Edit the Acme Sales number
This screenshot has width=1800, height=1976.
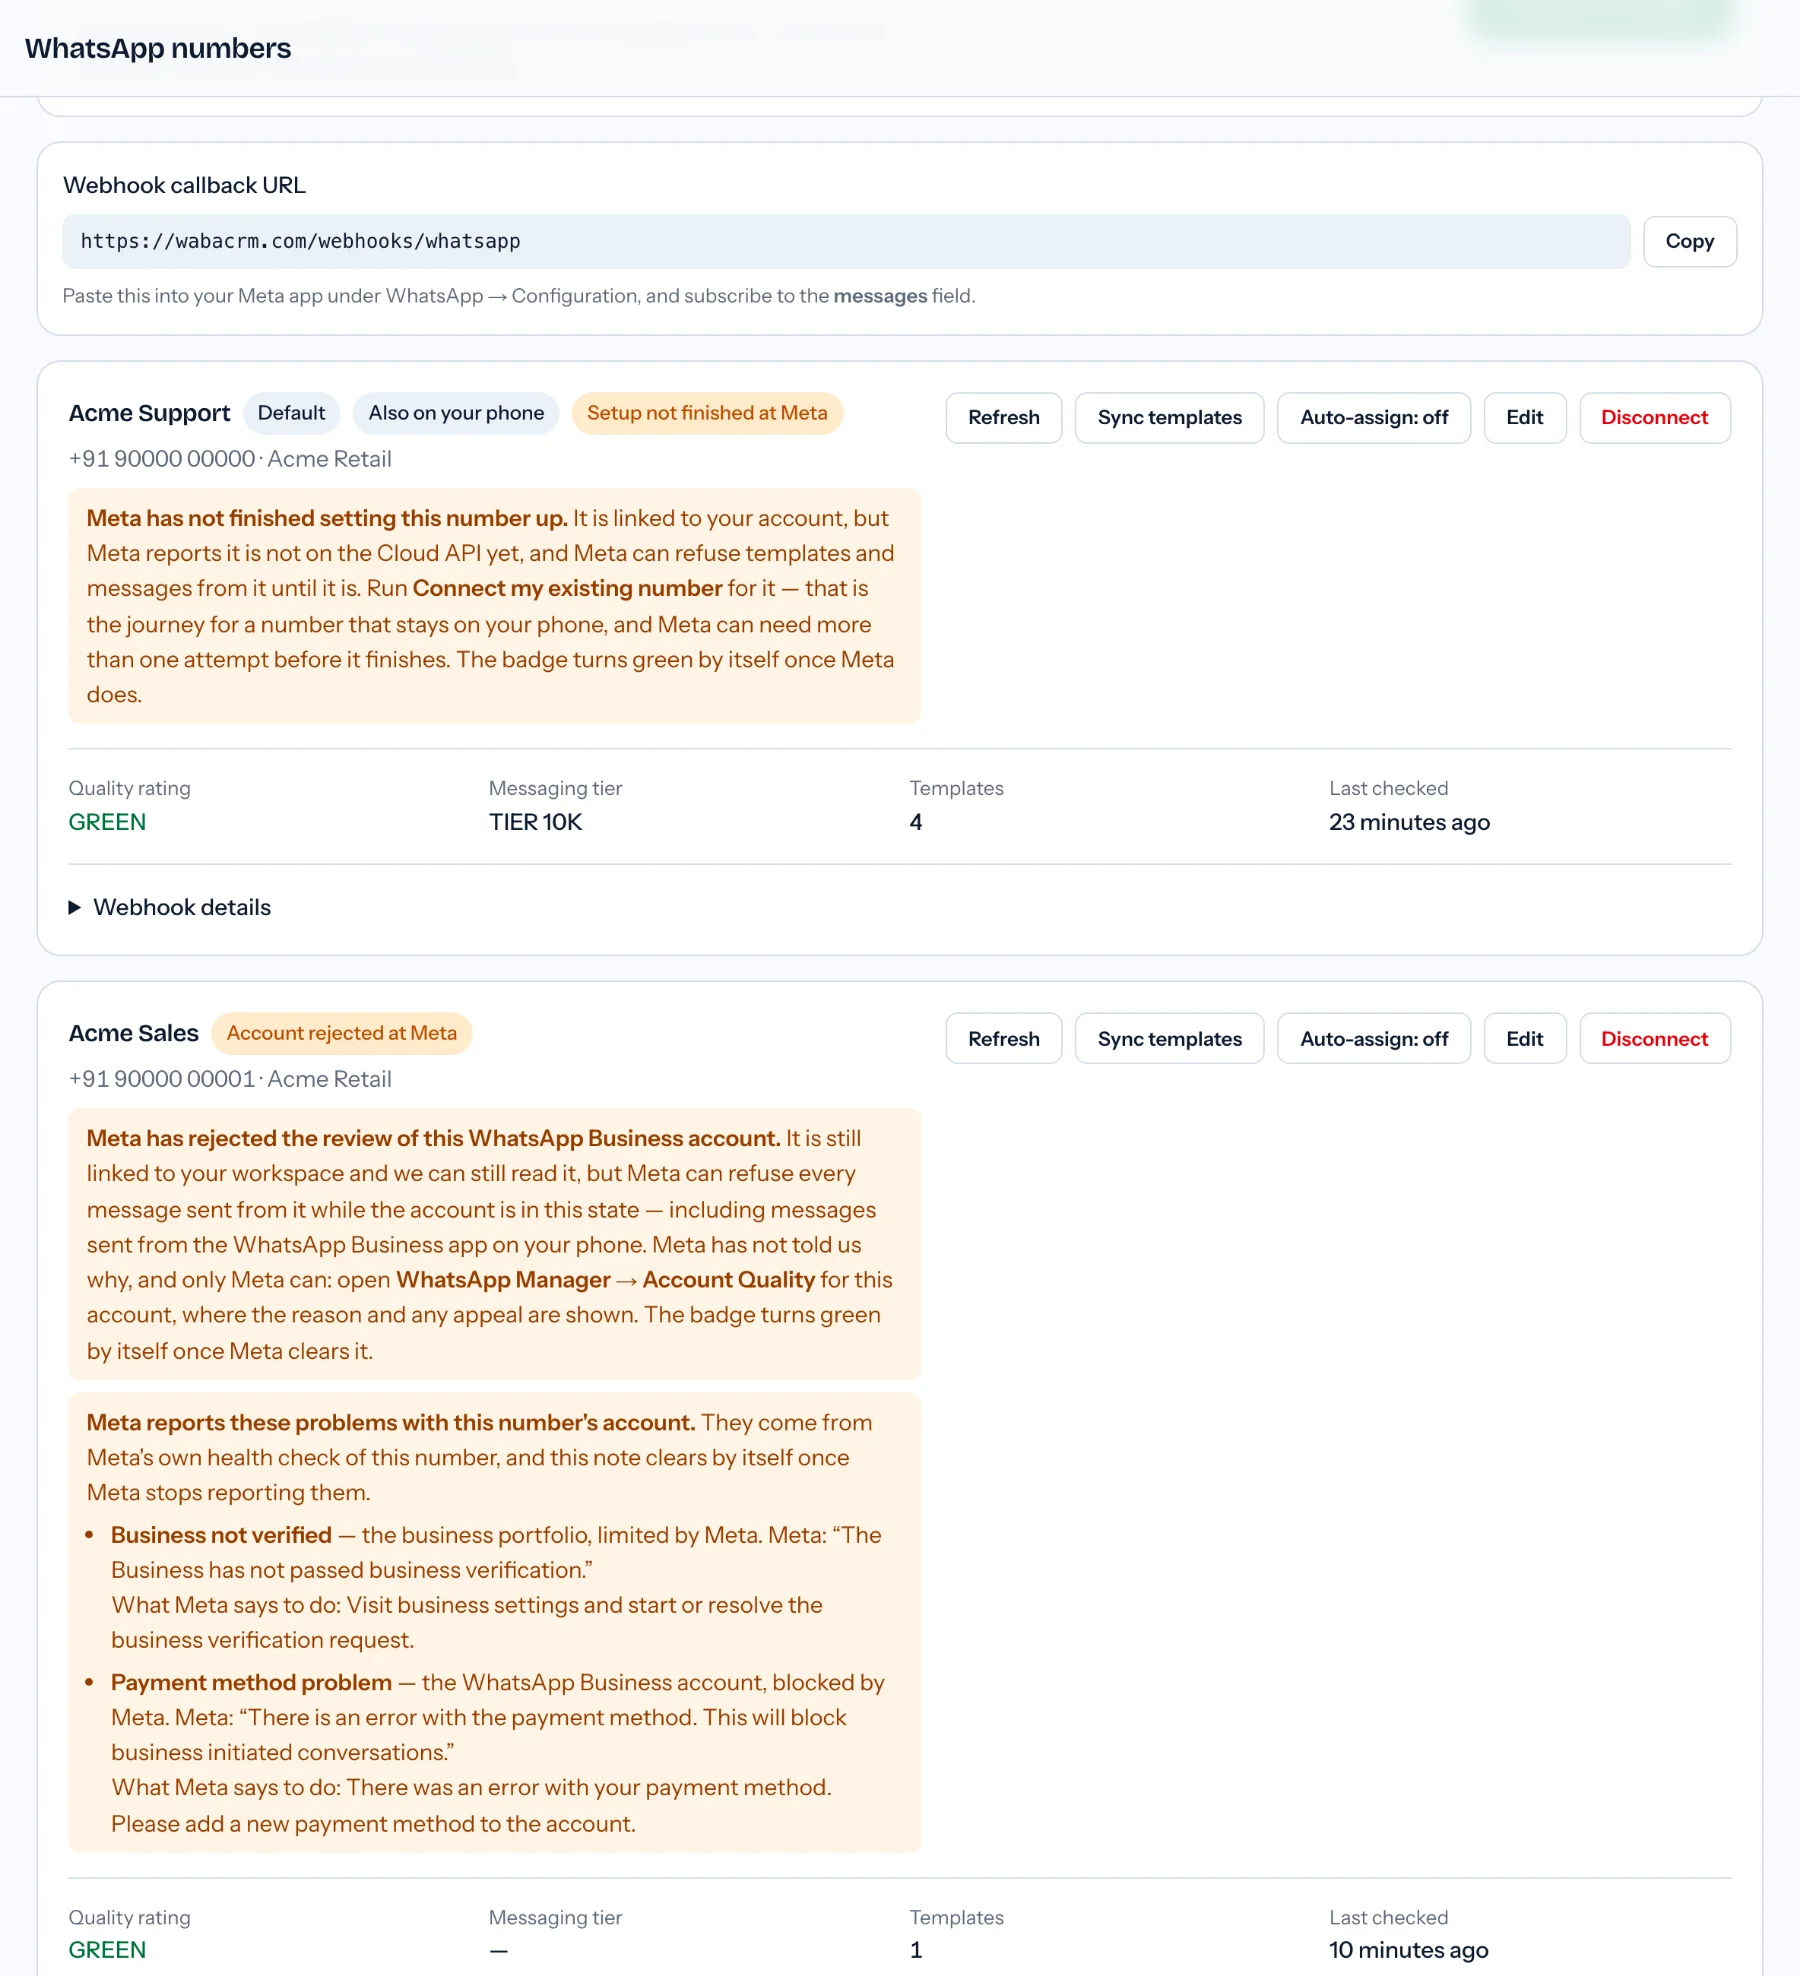1524,1038
